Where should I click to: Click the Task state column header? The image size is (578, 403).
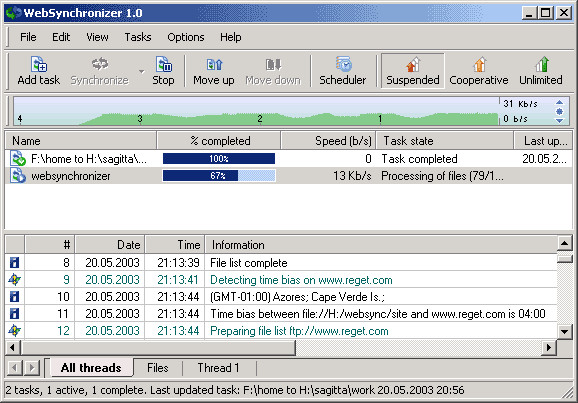click(x=445, y=141)
